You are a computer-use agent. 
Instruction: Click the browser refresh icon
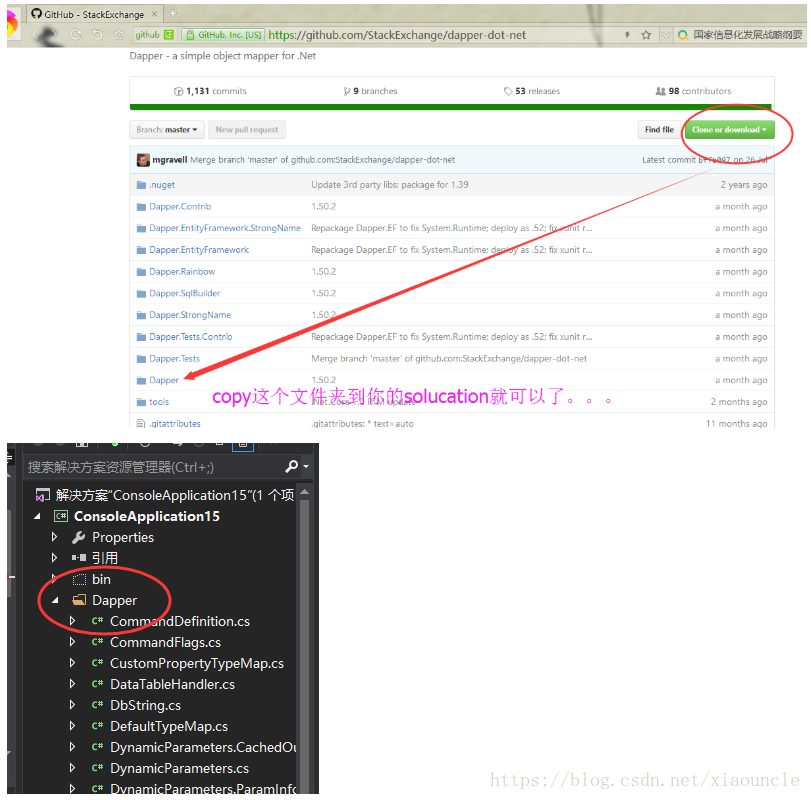pos(76,34)
